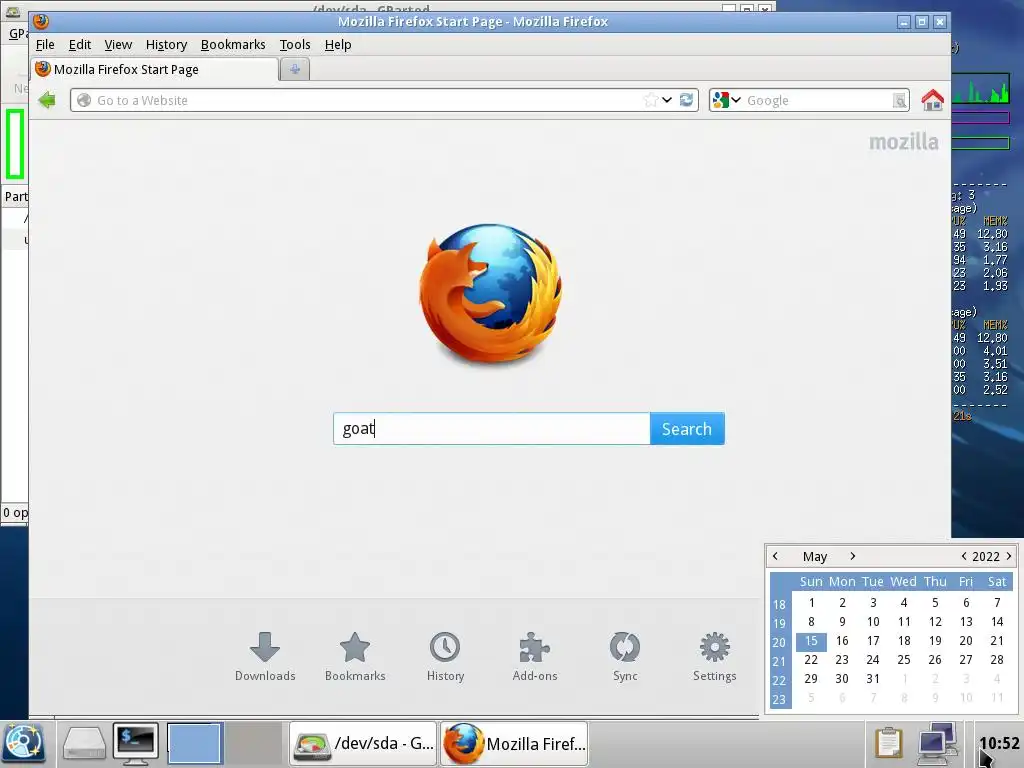Select May 15 in the calendar
Viewport: 1024px width, 768px height.
pos(811,641)
